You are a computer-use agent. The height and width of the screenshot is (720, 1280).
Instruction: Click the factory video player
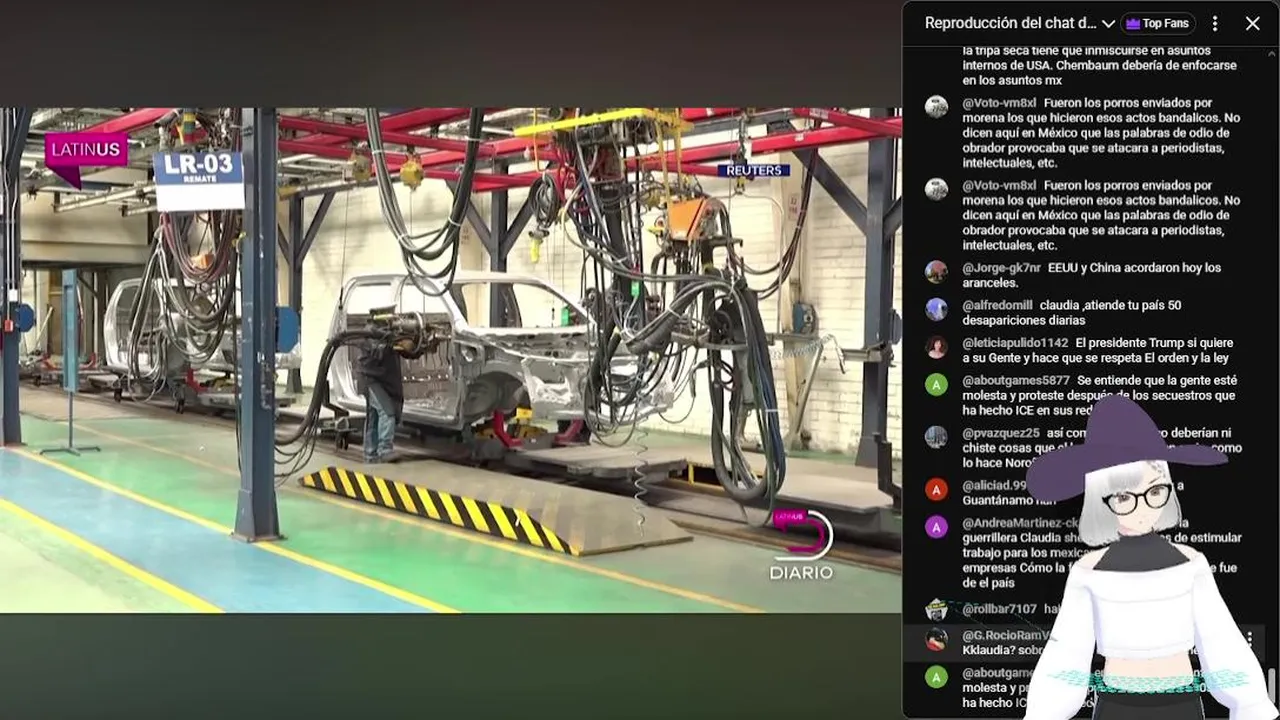click(x=450, y=360)
